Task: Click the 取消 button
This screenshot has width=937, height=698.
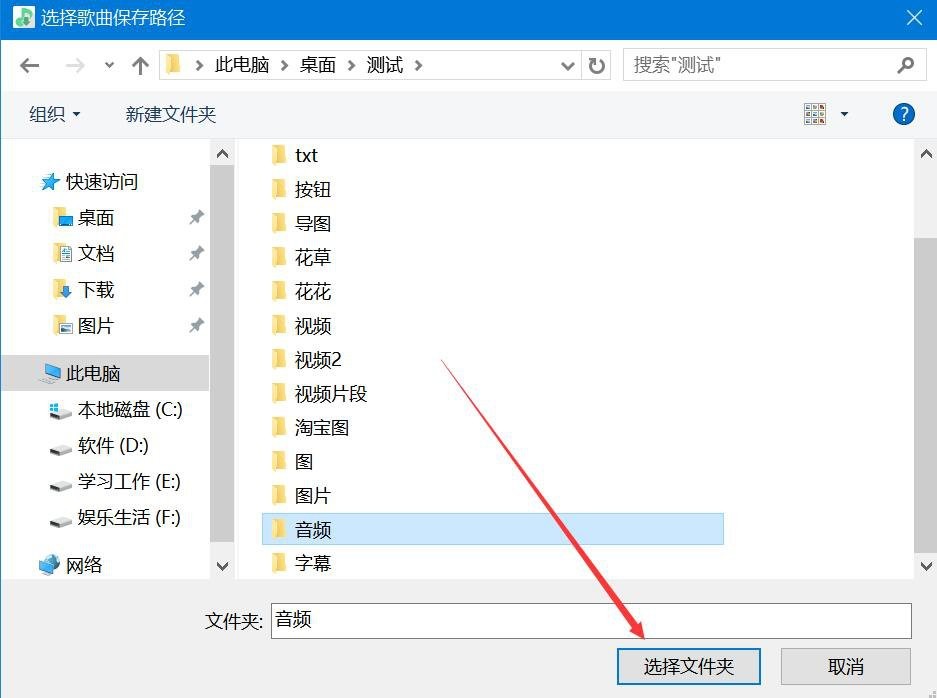Action: 846,666
